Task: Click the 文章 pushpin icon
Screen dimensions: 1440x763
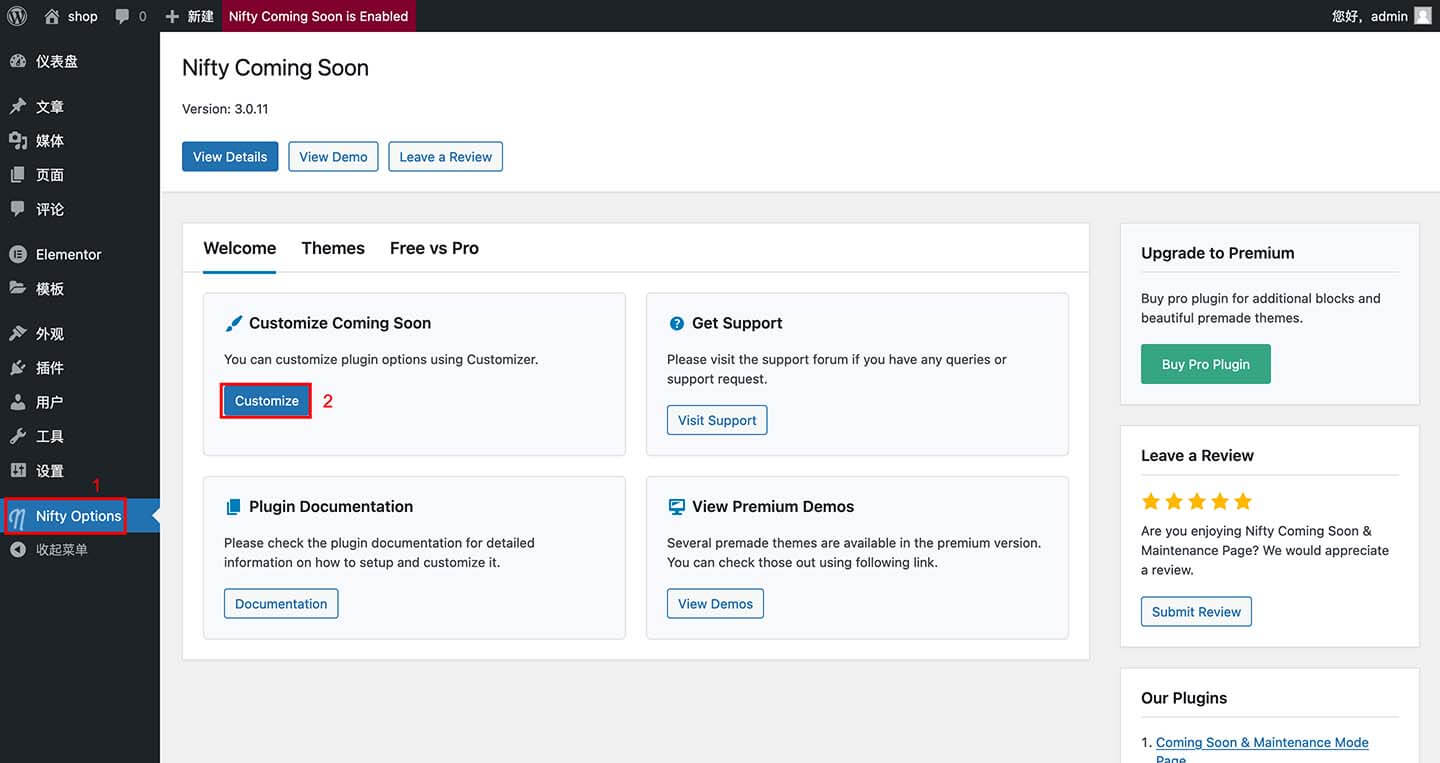Action: (x=18, y=107)
